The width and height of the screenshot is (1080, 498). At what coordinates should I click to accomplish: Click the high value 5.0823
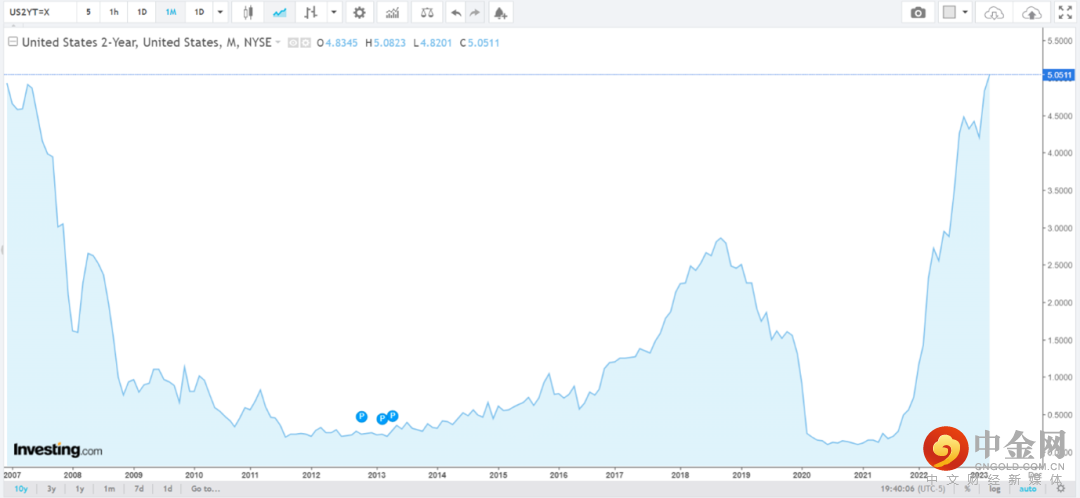pos(390,43)
